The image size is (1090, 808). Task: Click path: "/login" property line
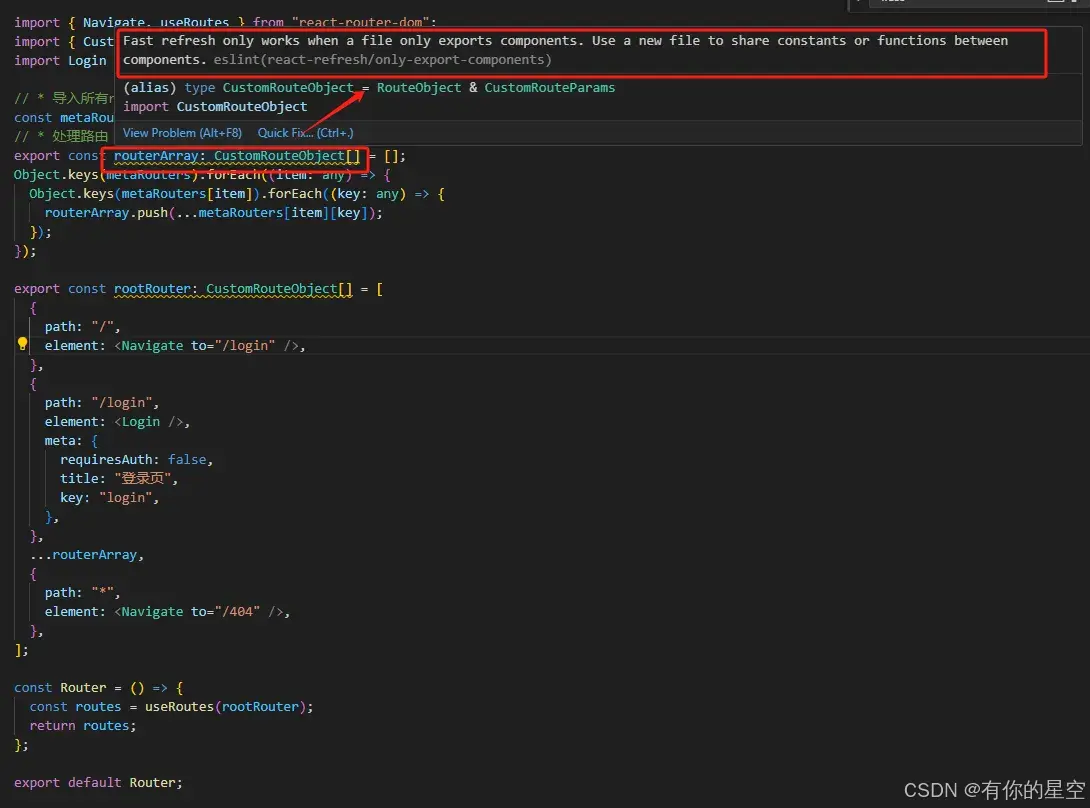101,403
